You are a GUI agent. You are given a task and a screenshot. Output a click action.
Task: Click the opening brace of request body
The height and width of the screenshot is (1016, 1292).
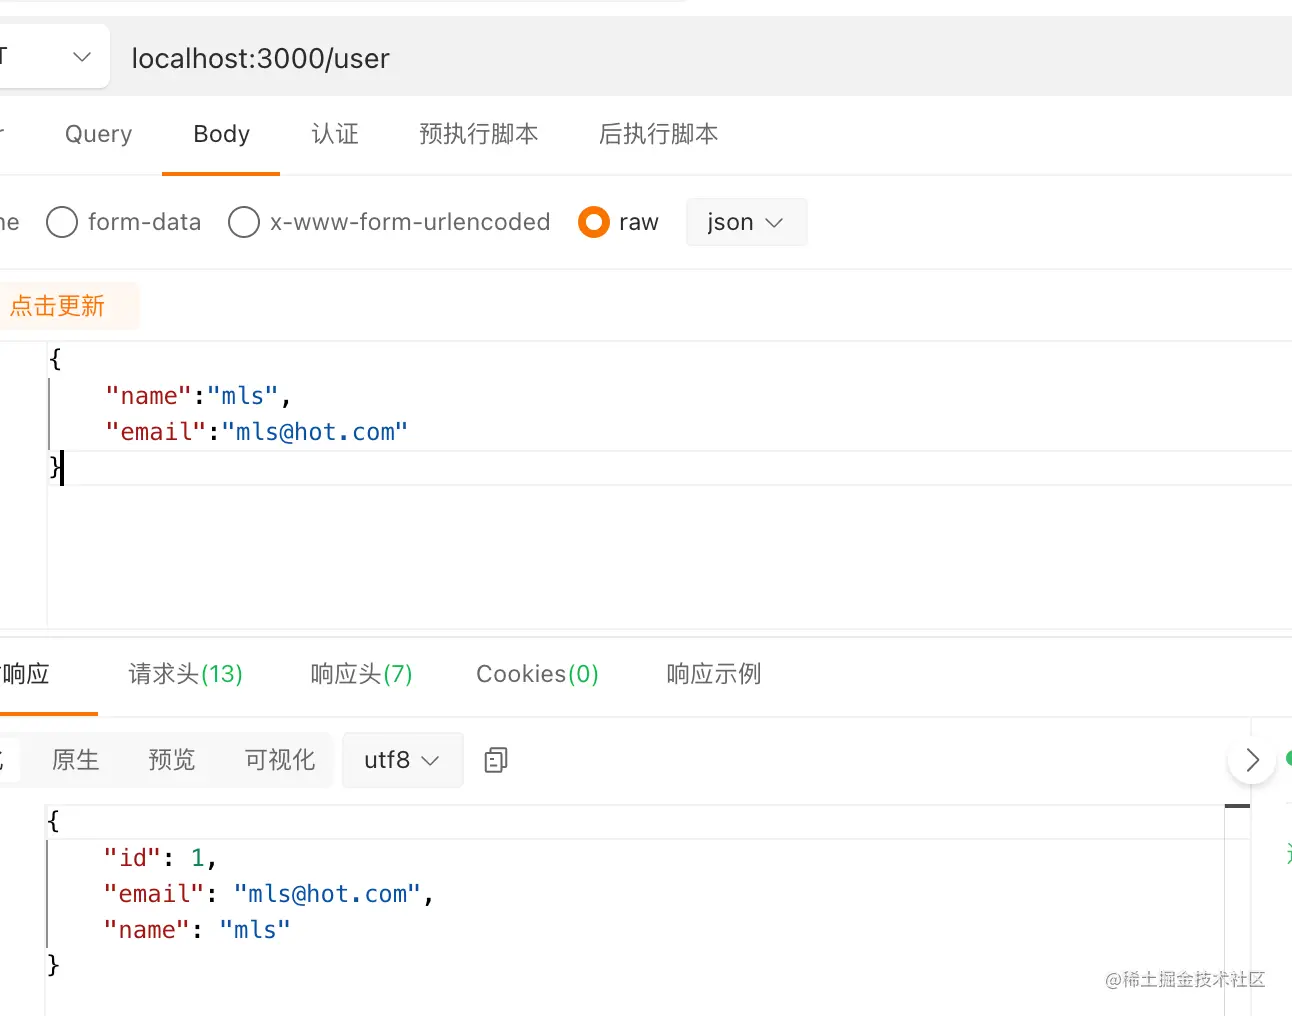55,359
